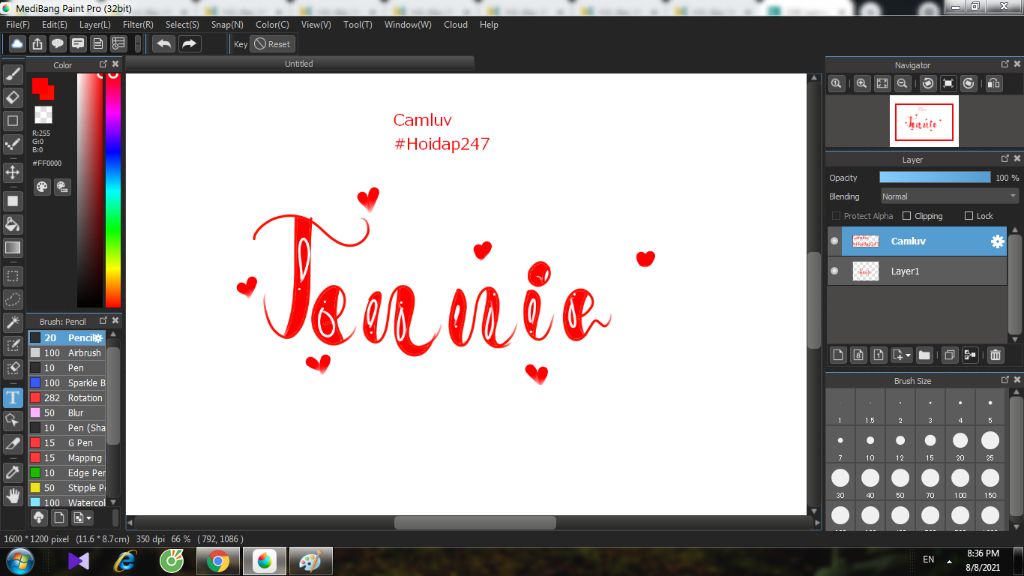1024x576 pixels.
Task: Click the Redo arrow
Action: click(189, 44)
